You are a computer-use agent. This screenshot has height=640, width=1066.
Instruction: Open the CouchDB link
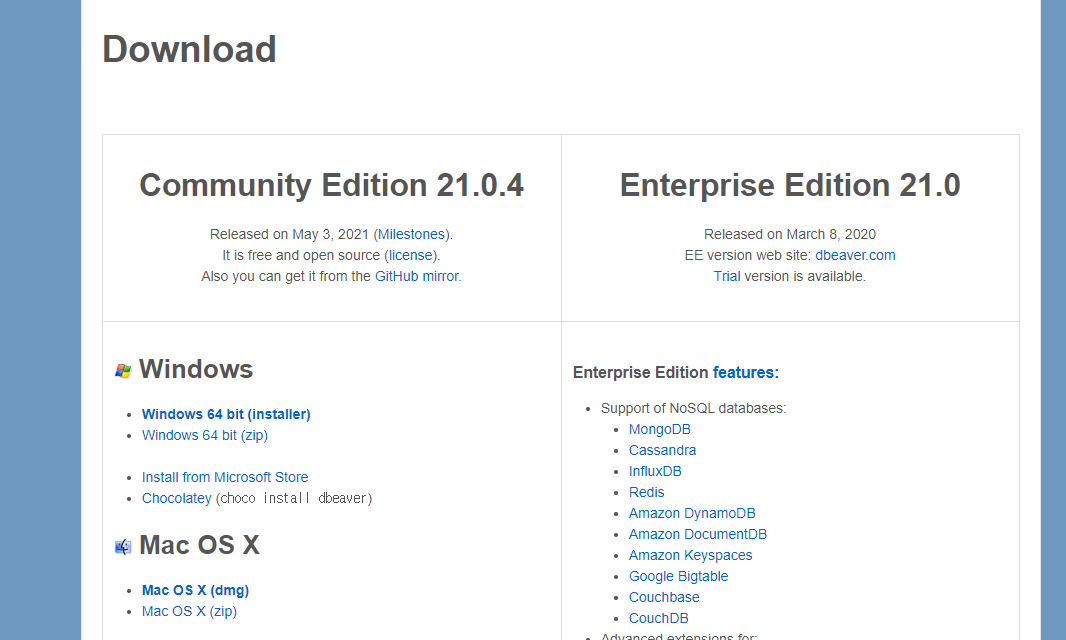[x=659, y=619]
